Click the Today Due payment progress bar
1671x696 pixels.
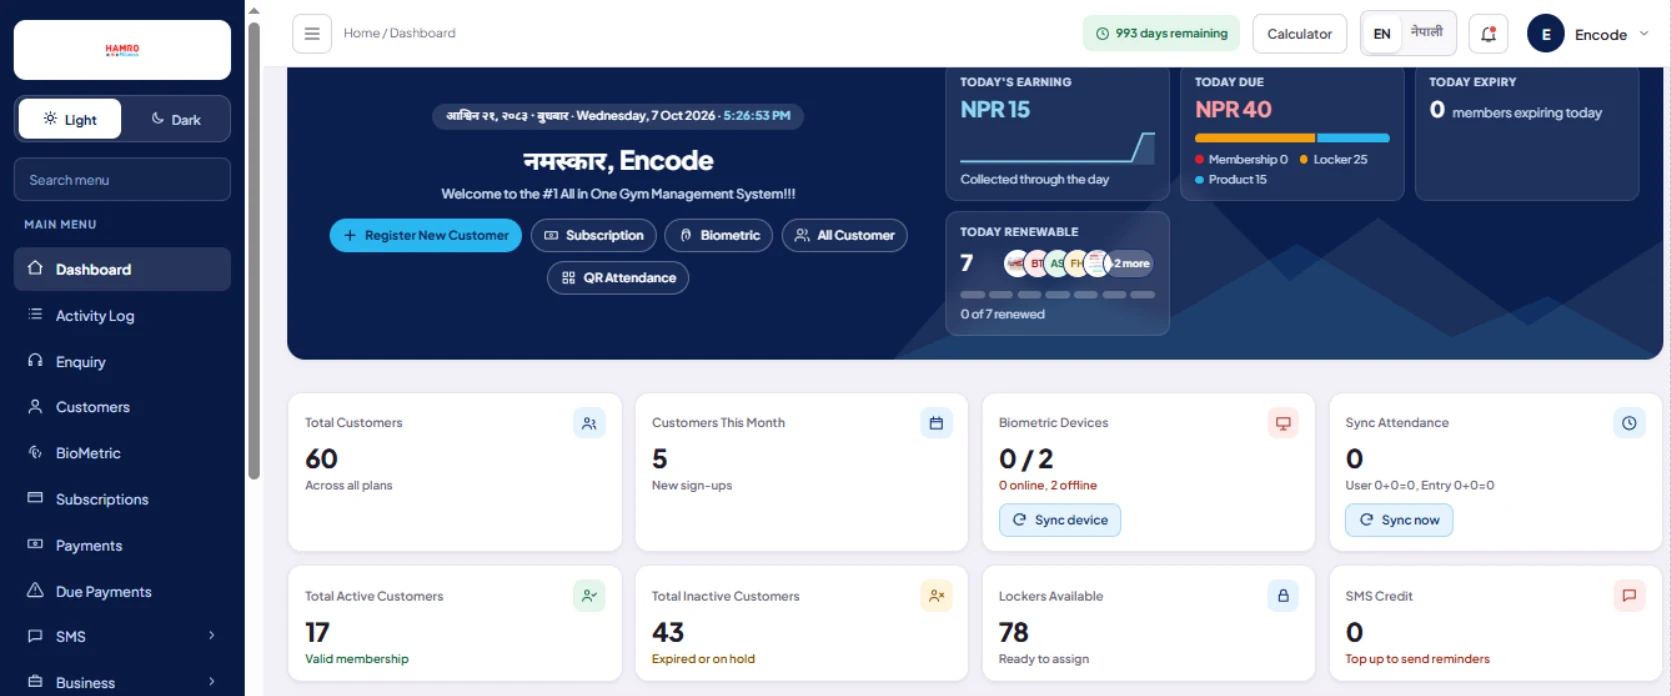(x=1292, y=138)
